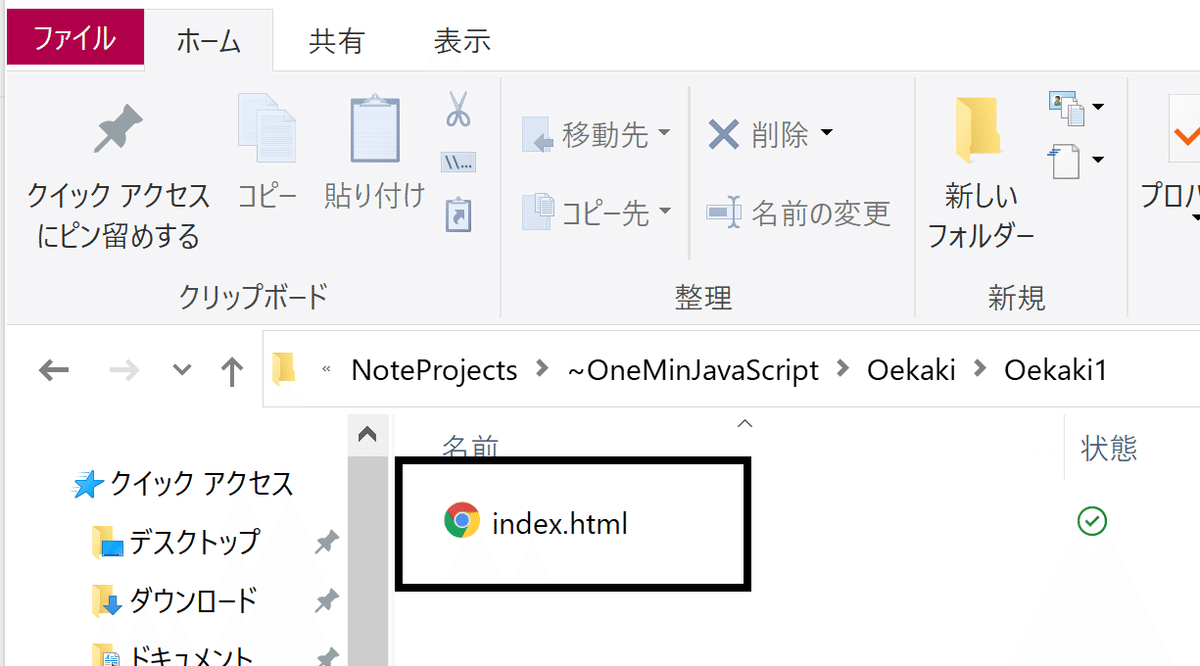Click the Paste shortcut icon
The height and width of the screenshot is (666, 1200).
coord(458,213)
